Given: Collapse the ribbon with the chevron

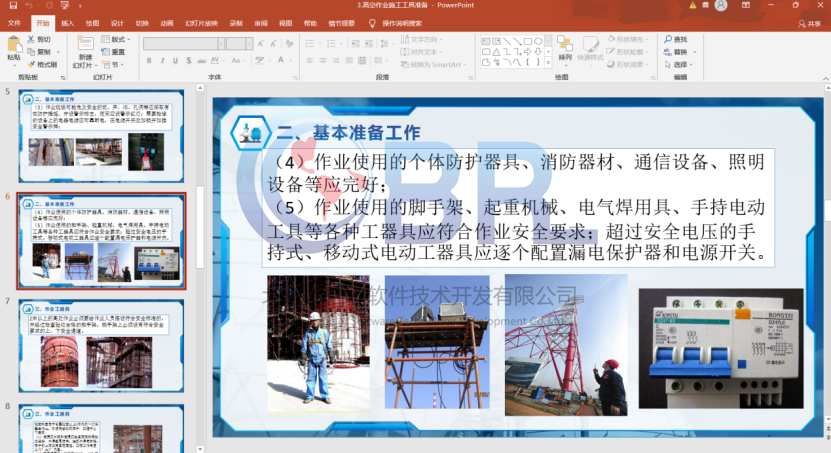Looking at the screenshot, I should (x=825, y=78).
